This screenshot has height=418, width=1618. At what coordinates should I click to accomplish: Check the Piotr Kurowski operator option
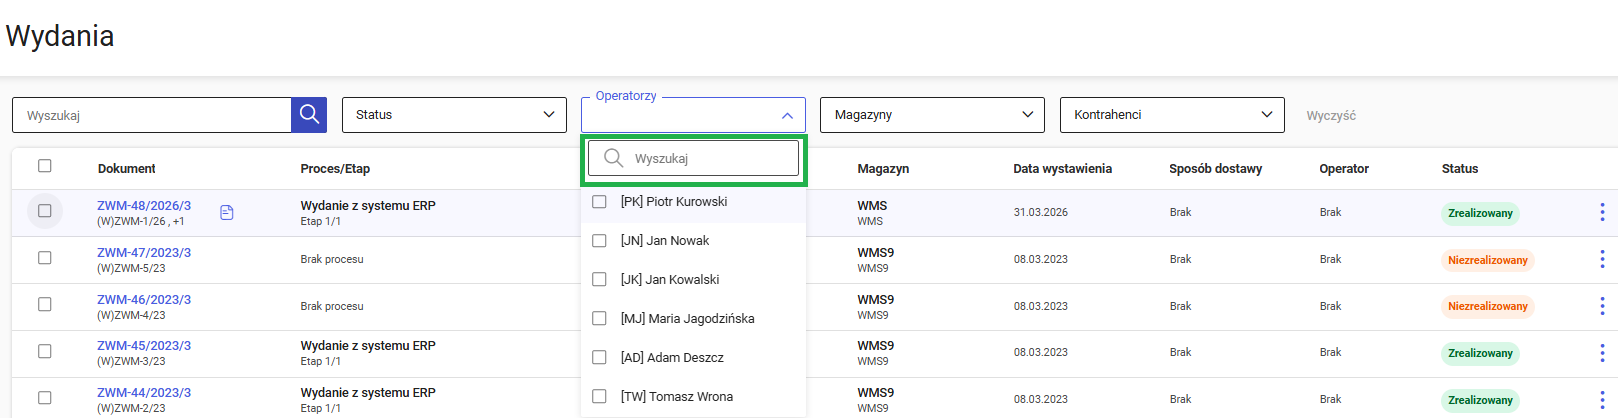click(x=600, y=202)
